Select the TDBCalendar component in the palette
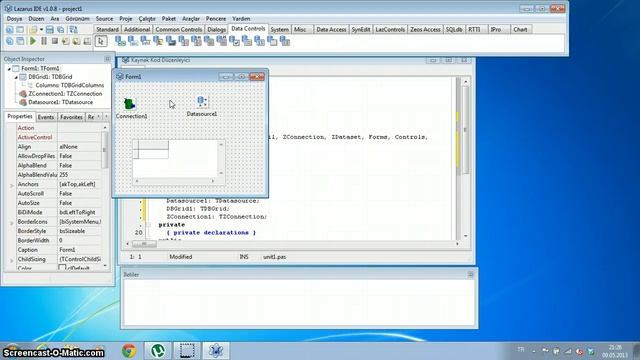This screenshot has height=360, width=640. tap(259, 41)
